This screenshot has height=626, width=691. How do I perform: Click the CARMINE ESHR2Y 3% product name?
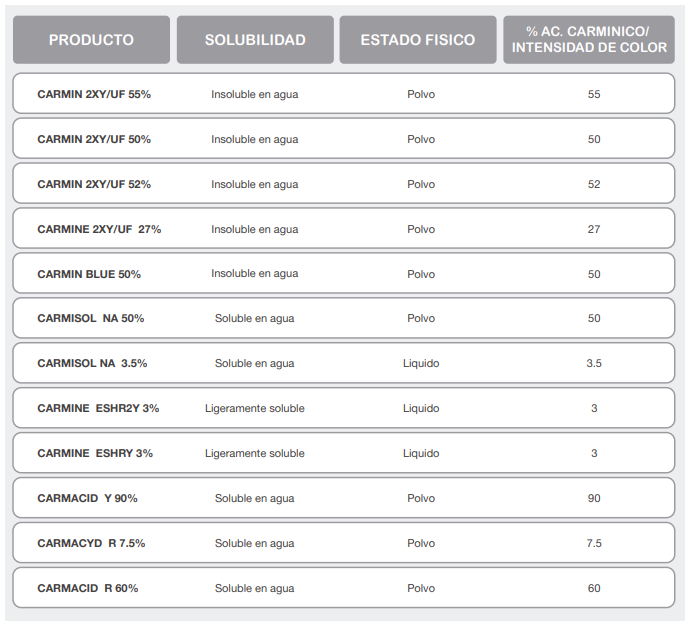coord(98,408)
